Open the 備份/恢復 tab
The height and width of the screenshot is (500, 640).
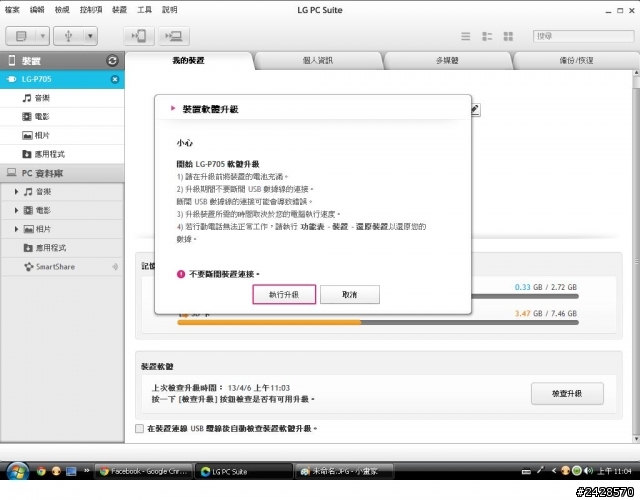pos(576,61)
